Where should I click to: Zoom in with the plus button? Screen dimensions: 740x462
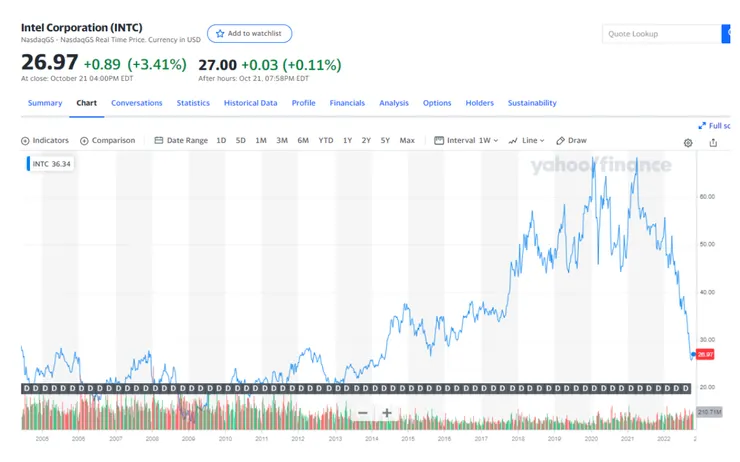click(x=387, y=413)
